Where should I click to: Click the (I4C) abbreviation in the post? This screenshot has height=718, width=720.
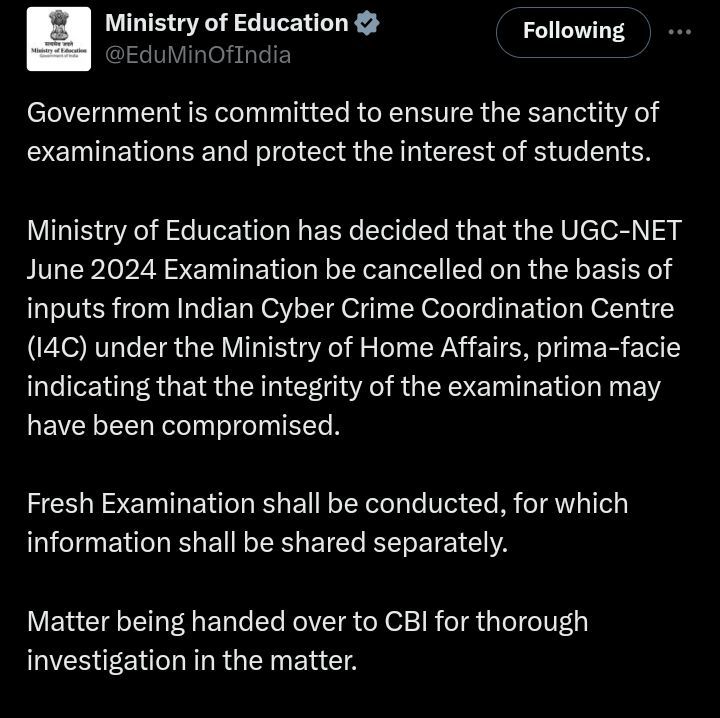57,348
